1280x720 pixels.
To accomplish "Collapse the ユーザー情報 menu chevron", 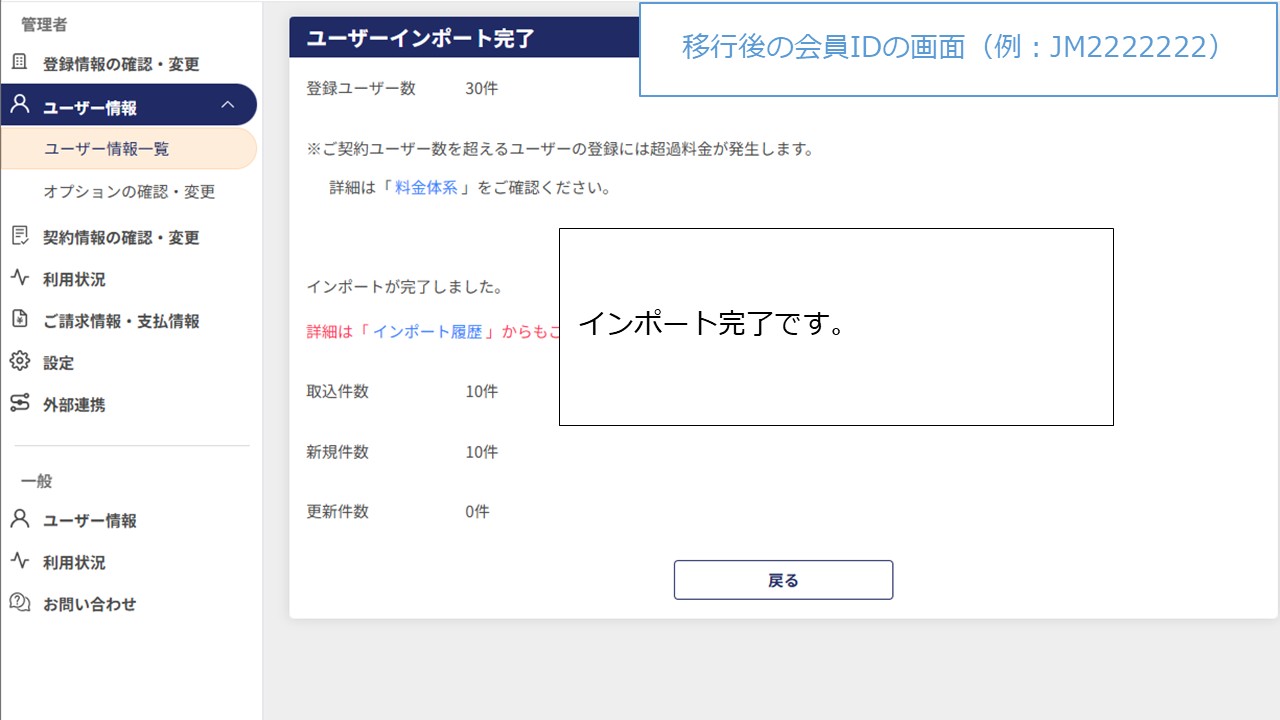I will click(228, 105).
